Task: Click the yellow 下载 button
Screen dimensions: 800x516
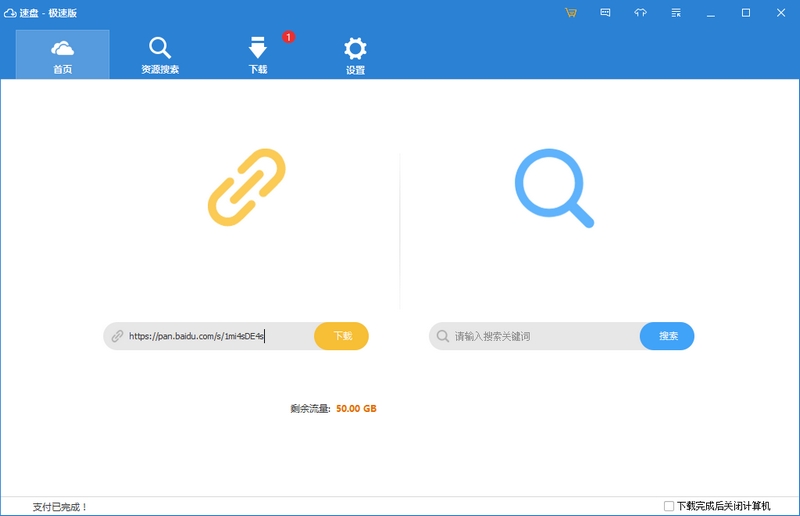Action: [341, 336]
